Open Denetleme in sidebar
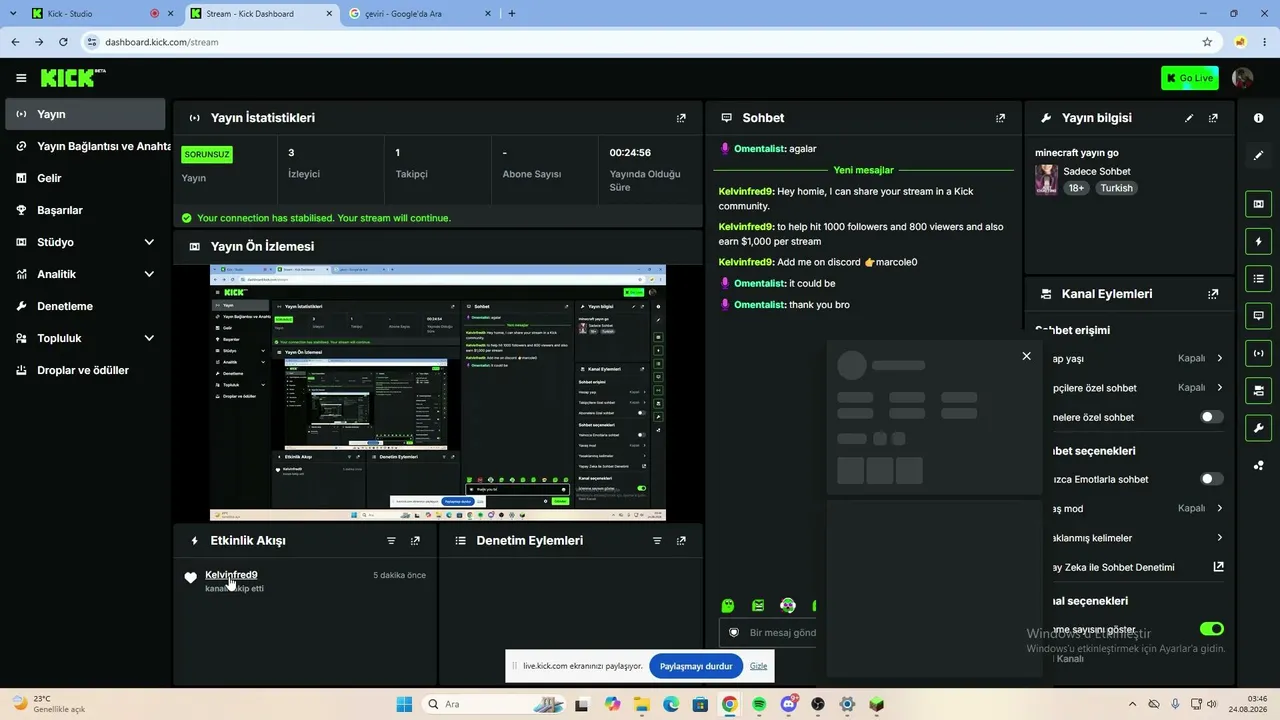The width and height of the screenshot is (1280, 720). click(x=85, y=306)
